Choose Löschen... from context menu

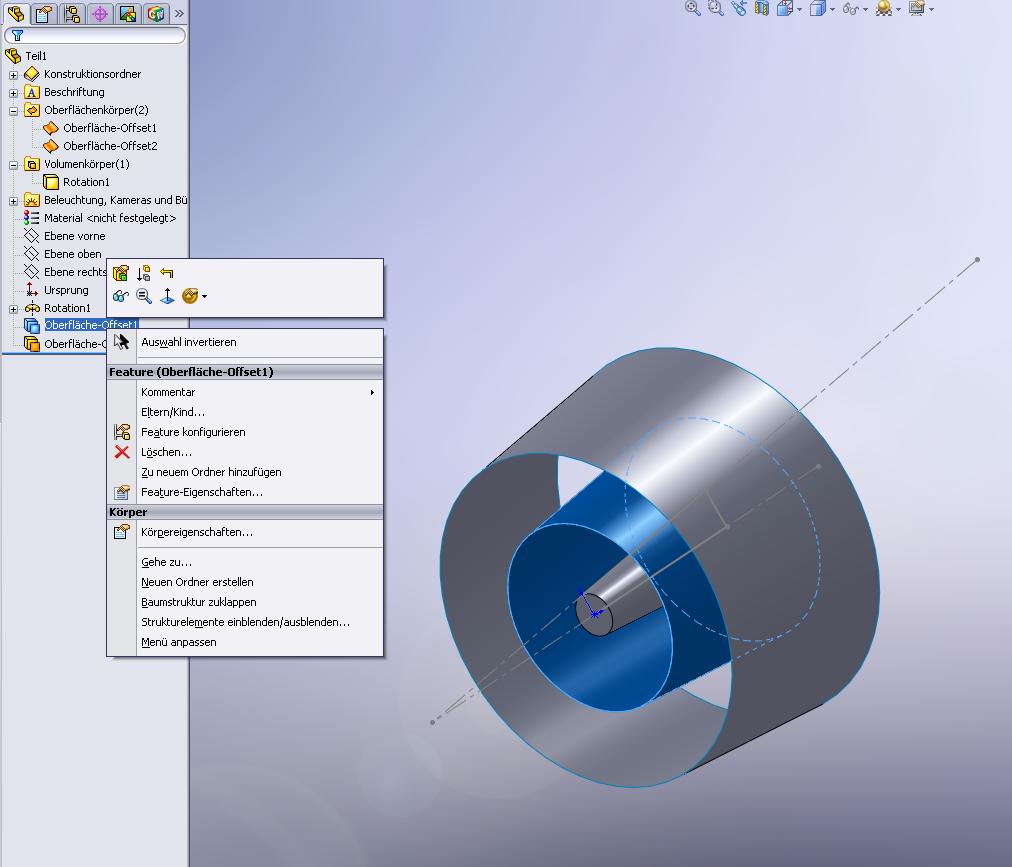166,452
